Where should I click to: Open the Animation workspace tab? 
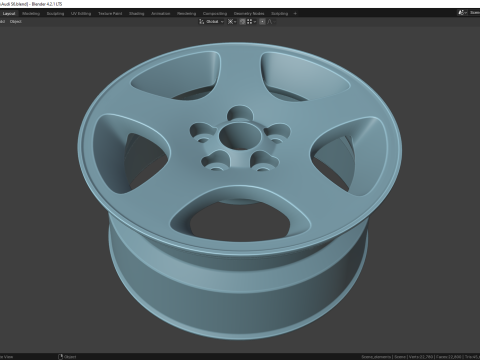161,14
